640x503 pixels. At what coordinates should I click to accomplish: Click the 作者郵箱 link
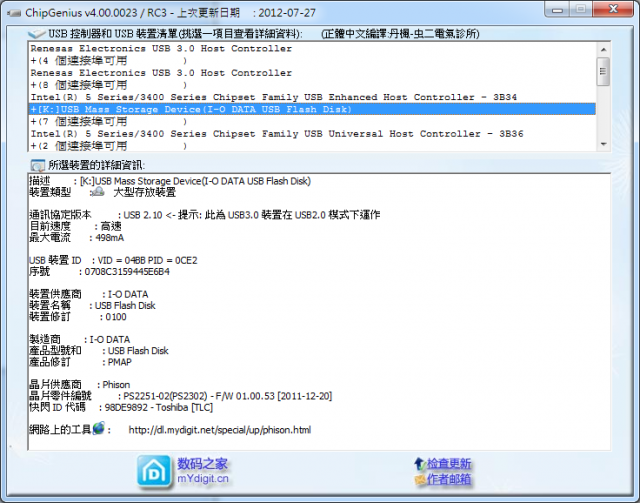[x=449, y=479]
